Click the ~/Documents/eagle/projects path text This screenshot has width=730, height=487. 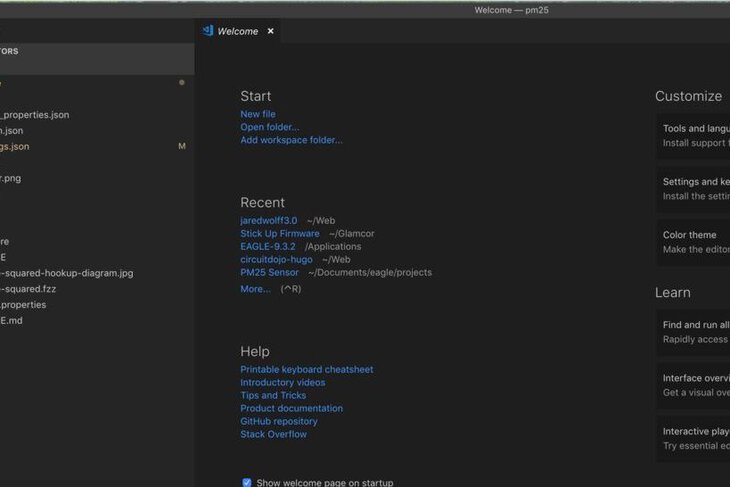[370, 272]
